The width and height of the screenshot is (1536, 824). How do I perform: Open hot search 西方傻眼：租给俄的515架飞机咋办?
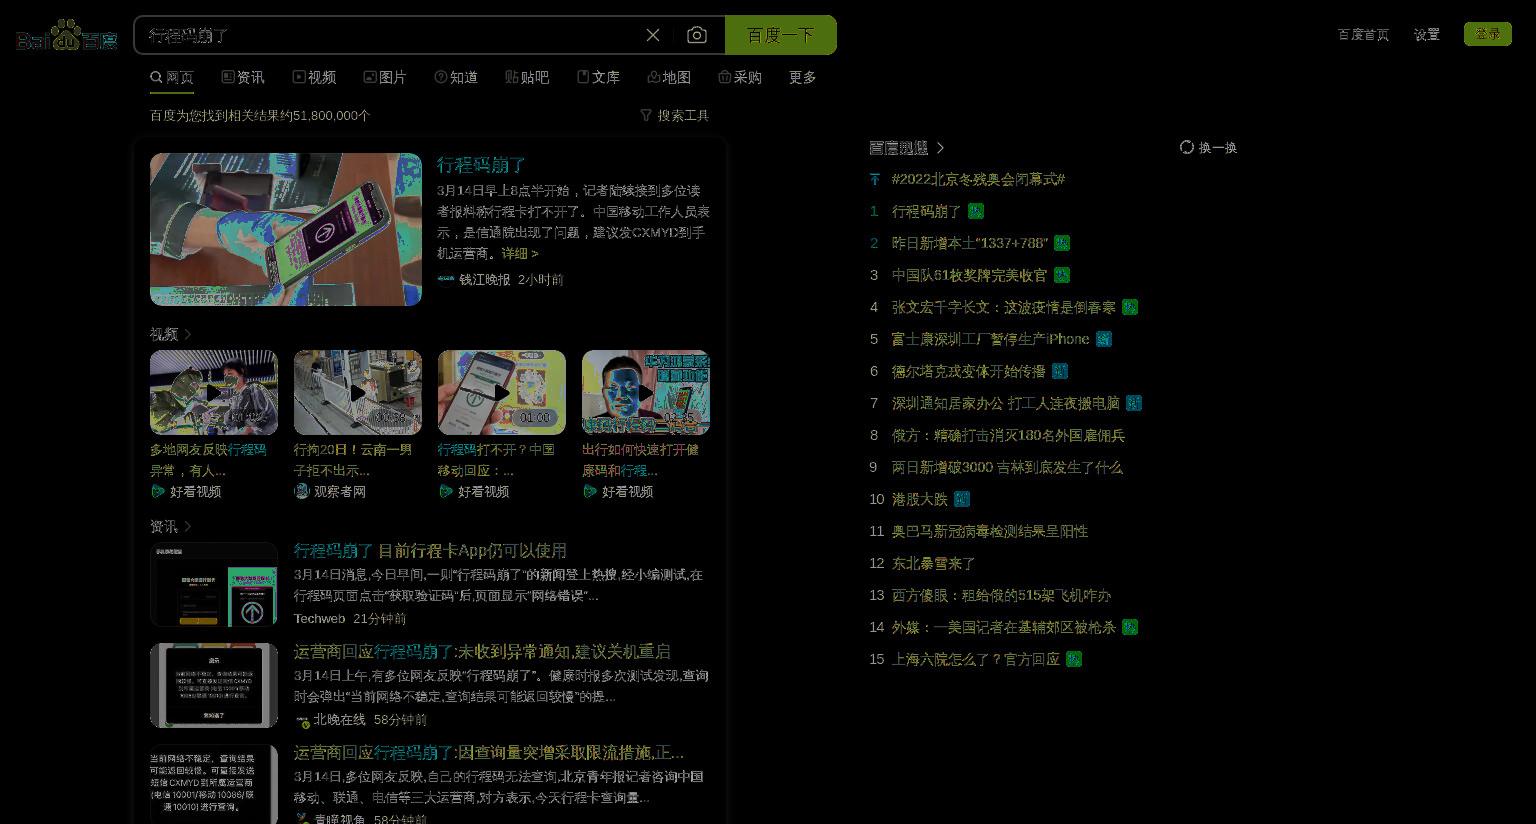coord(1002,595)
